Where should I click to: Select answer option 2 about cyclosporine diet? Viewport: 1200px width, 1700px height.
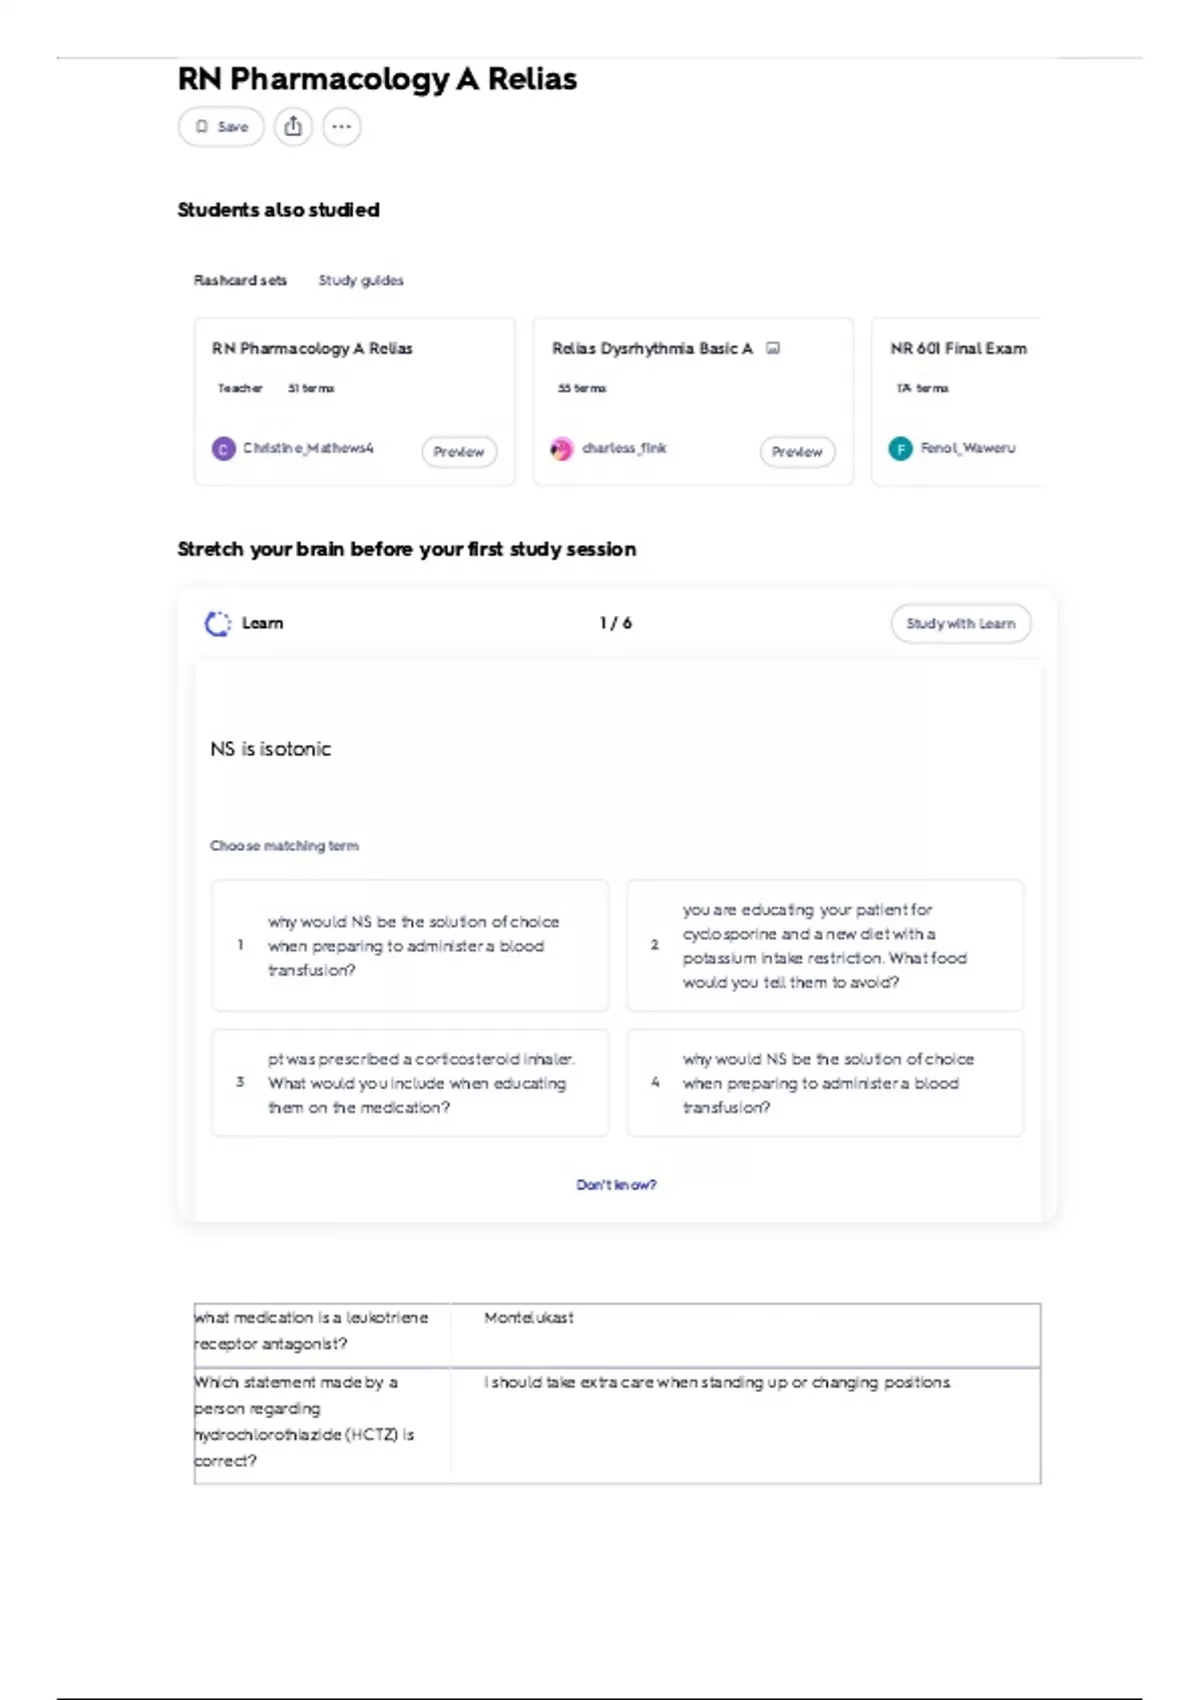[x=825, y=945]
